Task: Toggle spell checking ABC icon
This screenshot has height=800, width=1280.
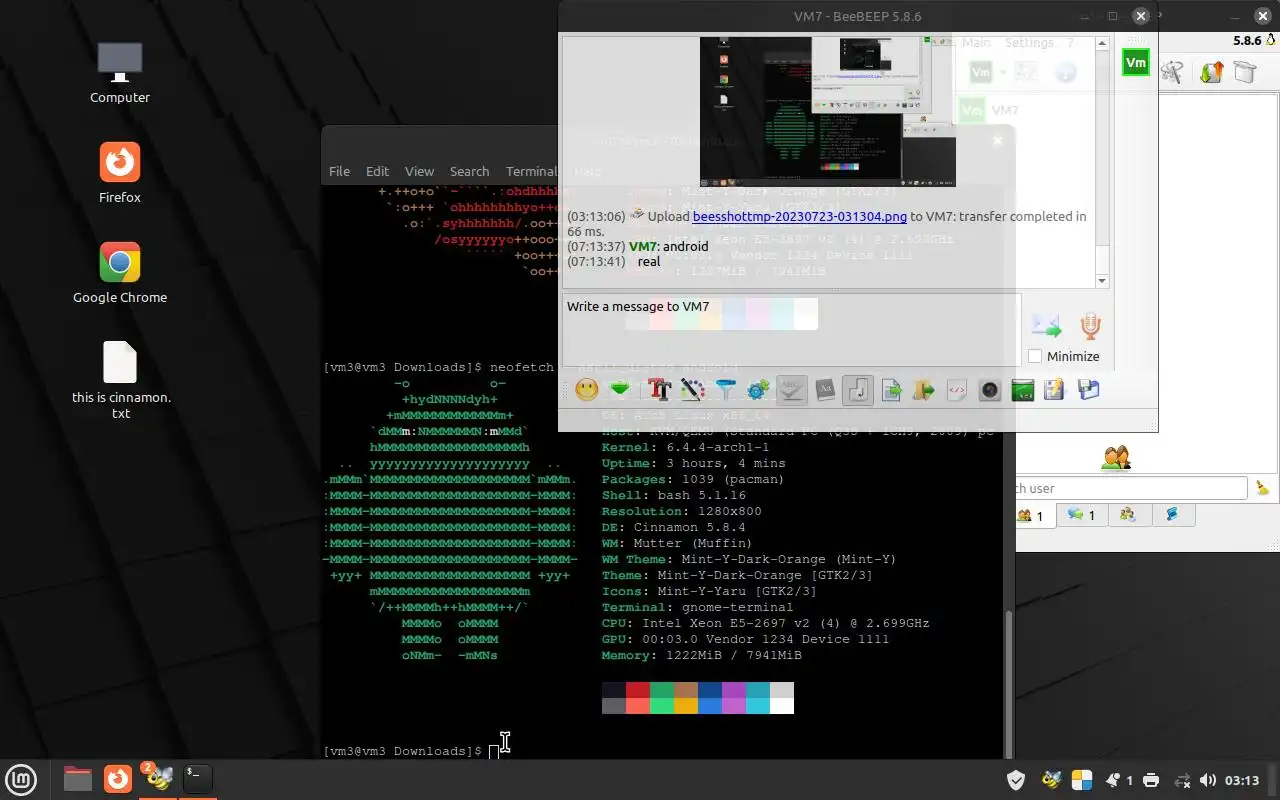Action: tap(792, 390)
